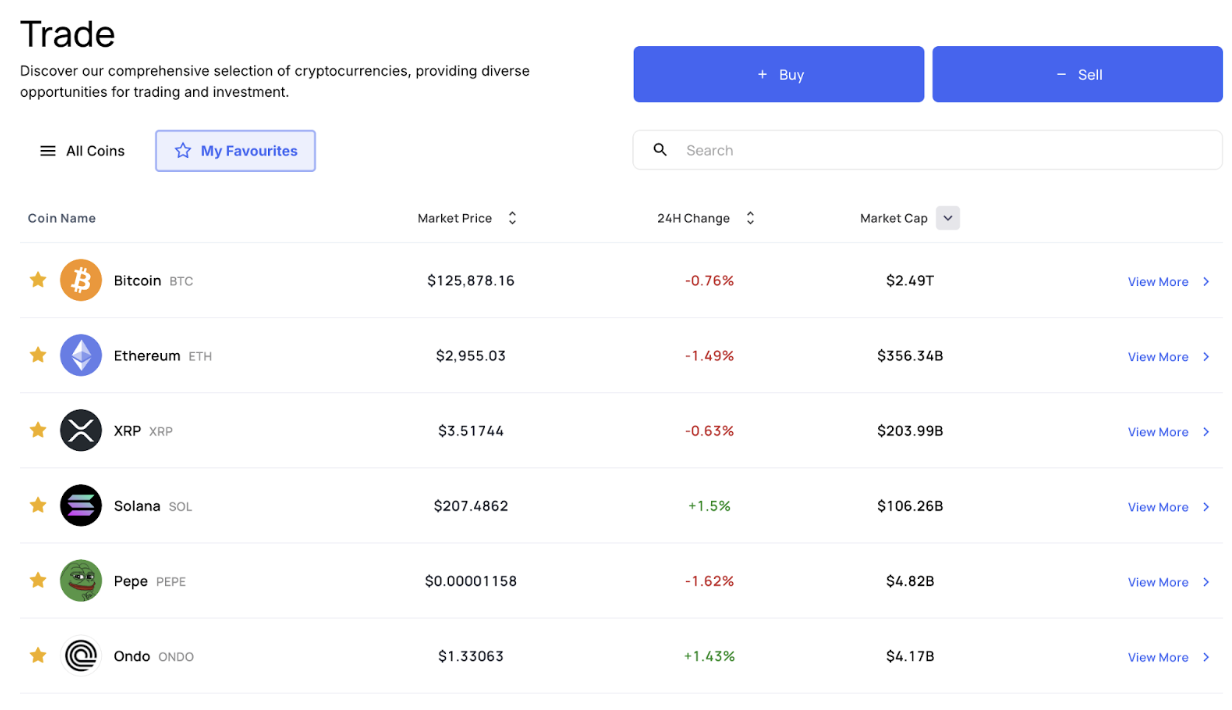Click Solana market cap $106.26B
Viewport: 1232px width, 710px height.
click(x=910, y=506)
